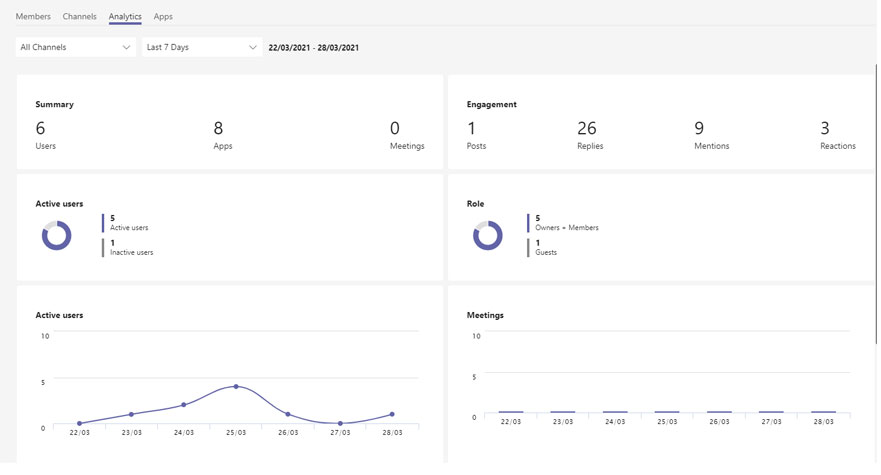Open the Last 7 Days dropdown
Image resolution: width=881 pixels, height=475 pixels.
click(x=202, y=47)
